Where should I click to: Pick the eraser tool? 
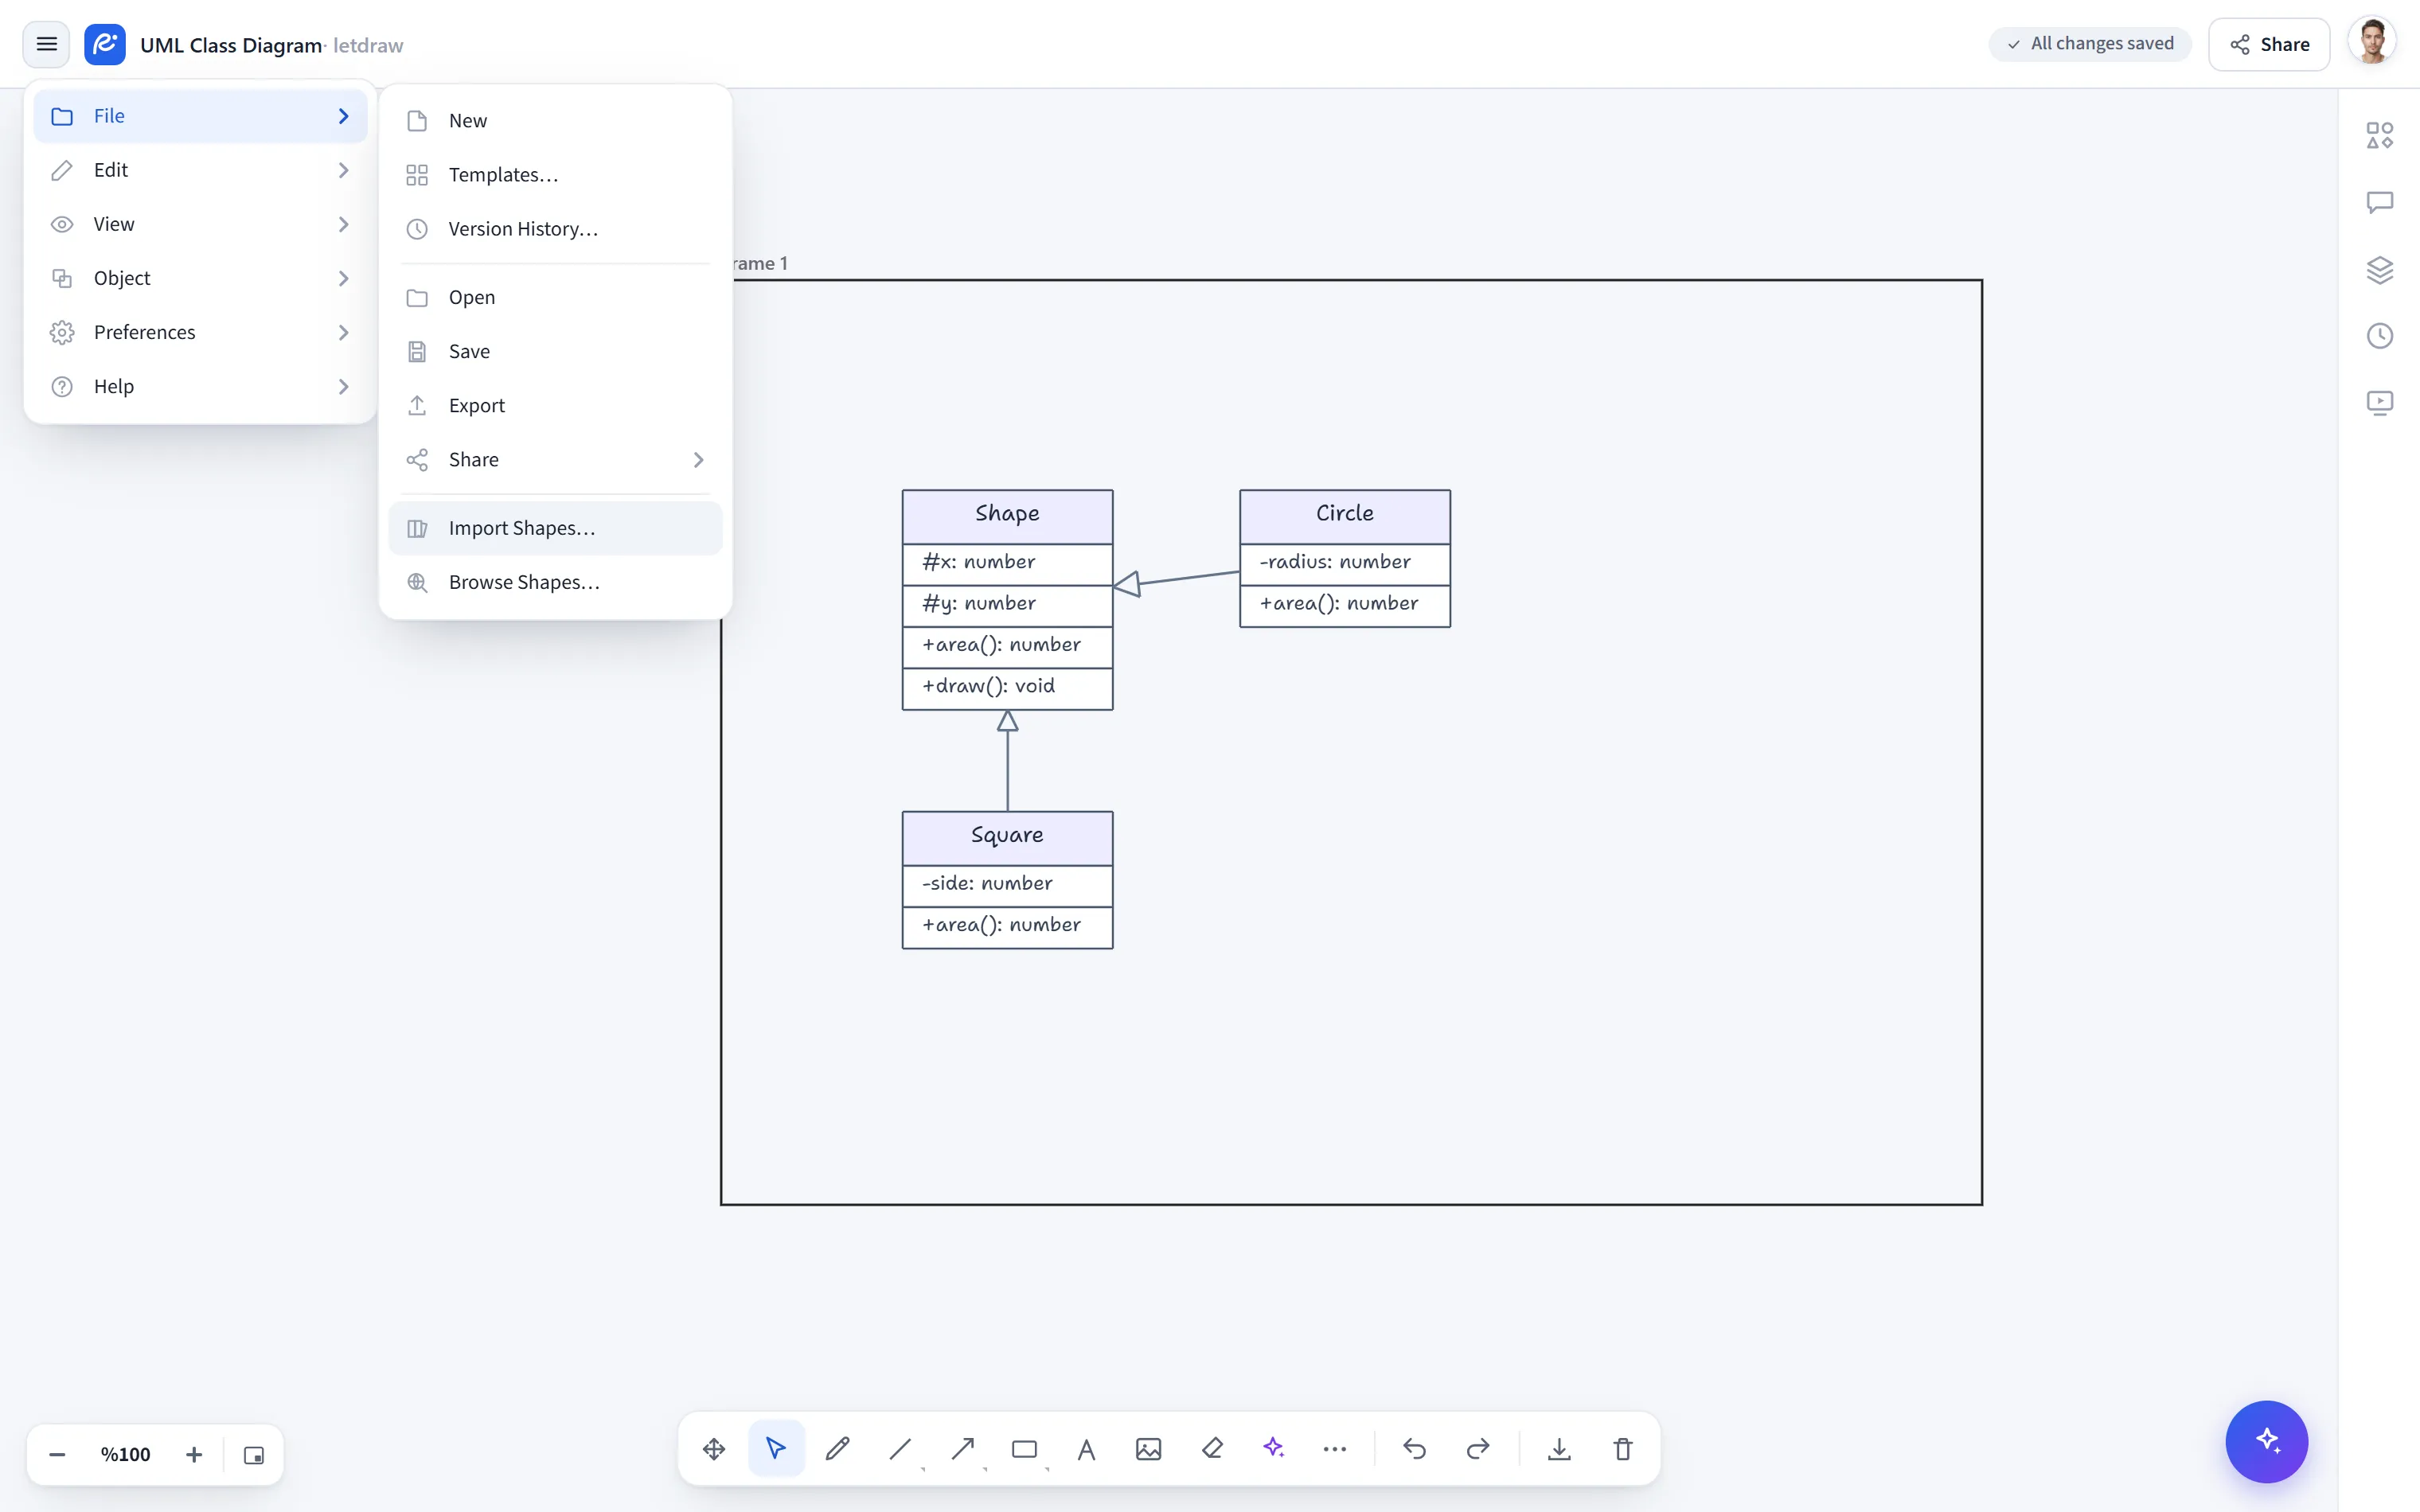point(1212,1449)
